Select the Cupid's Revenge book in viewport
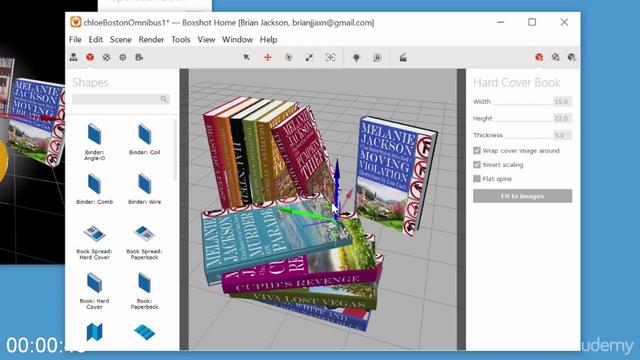This screenshot has height=360, width=640. 300,282
